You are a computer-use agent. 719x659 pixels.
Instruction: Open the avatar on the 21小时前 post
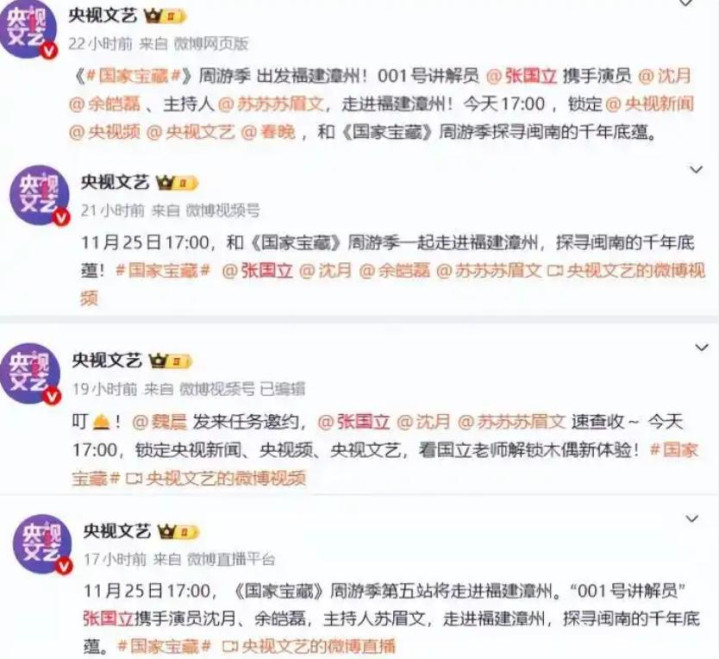click(39, 196)
